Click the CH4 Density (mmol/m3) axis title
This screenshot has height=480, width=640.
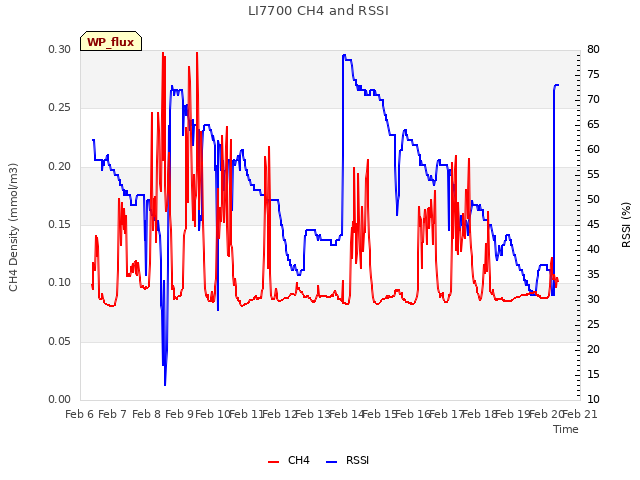click(x=13, y=227)
